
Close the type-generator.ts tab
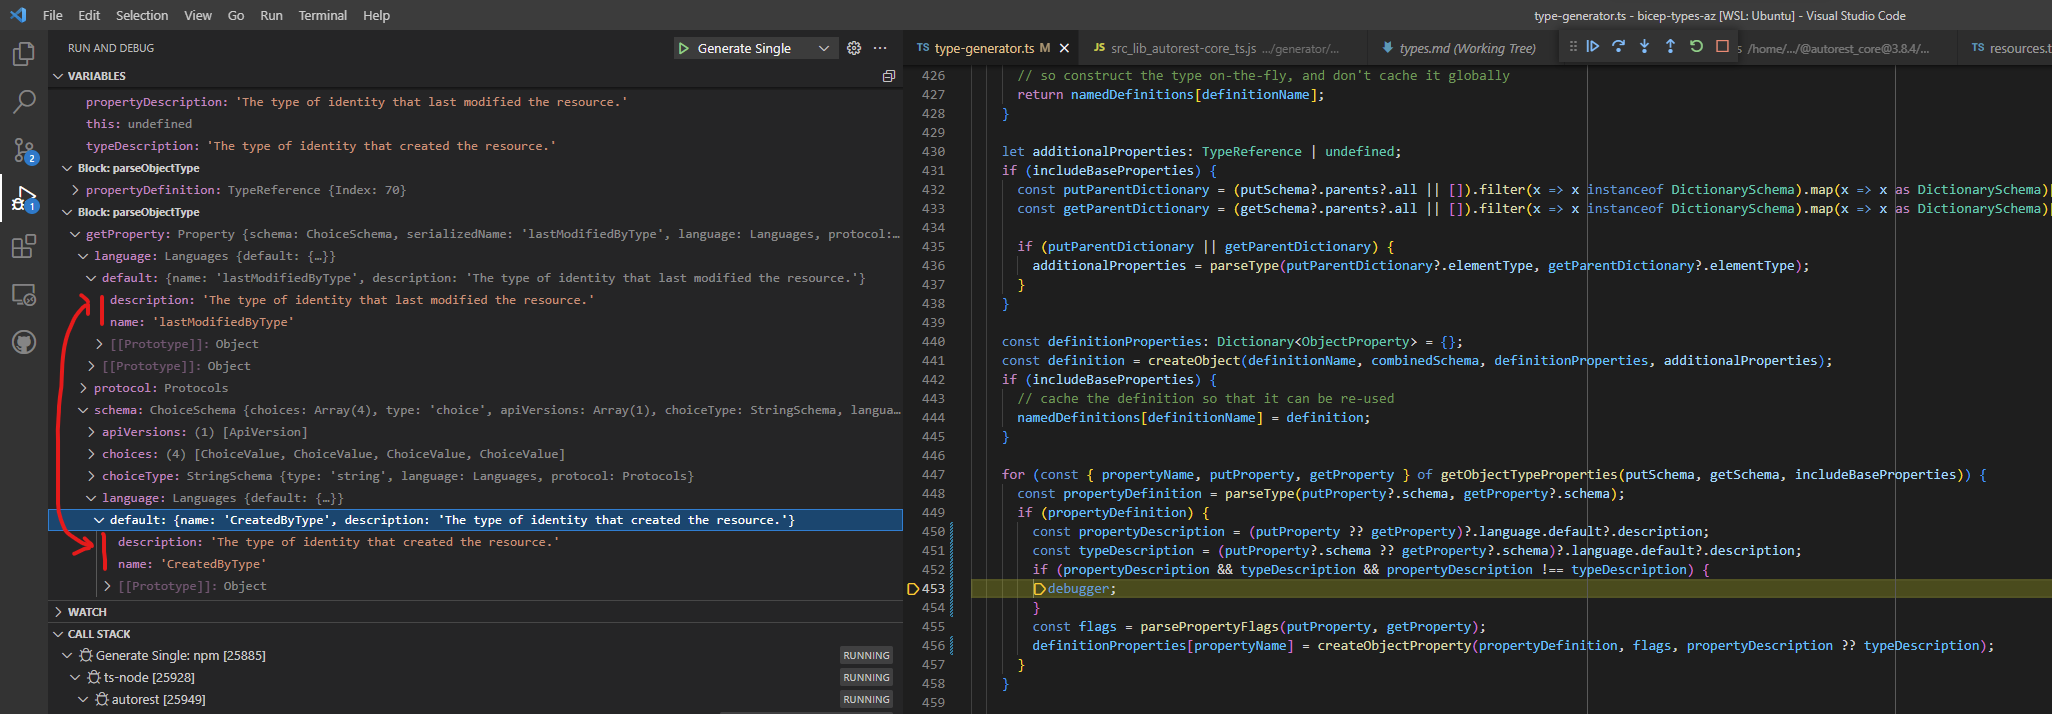[x=1064, y=48]
